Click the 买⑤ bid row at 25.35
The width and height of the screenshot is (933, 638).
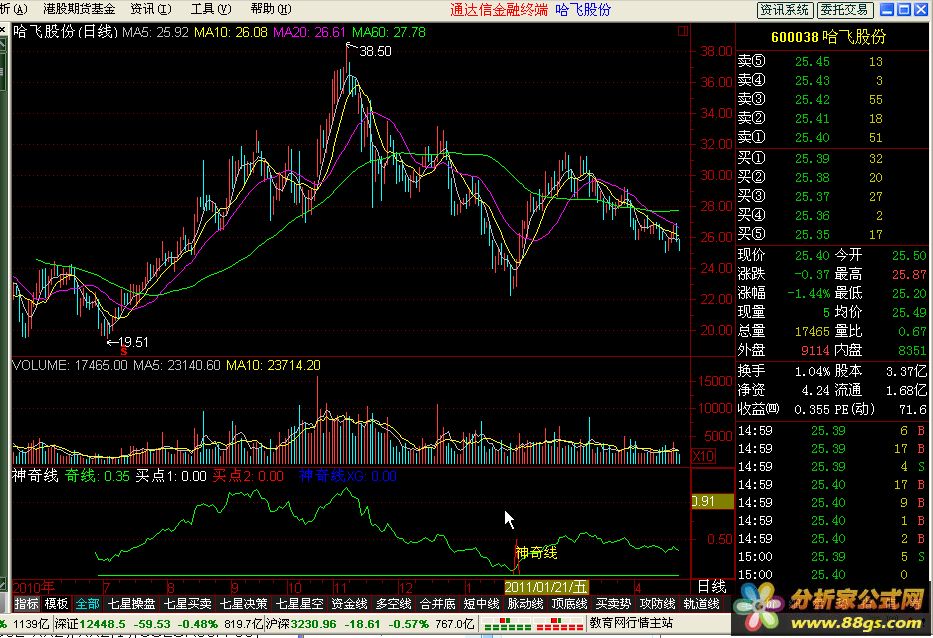click(x=811, y=234)
